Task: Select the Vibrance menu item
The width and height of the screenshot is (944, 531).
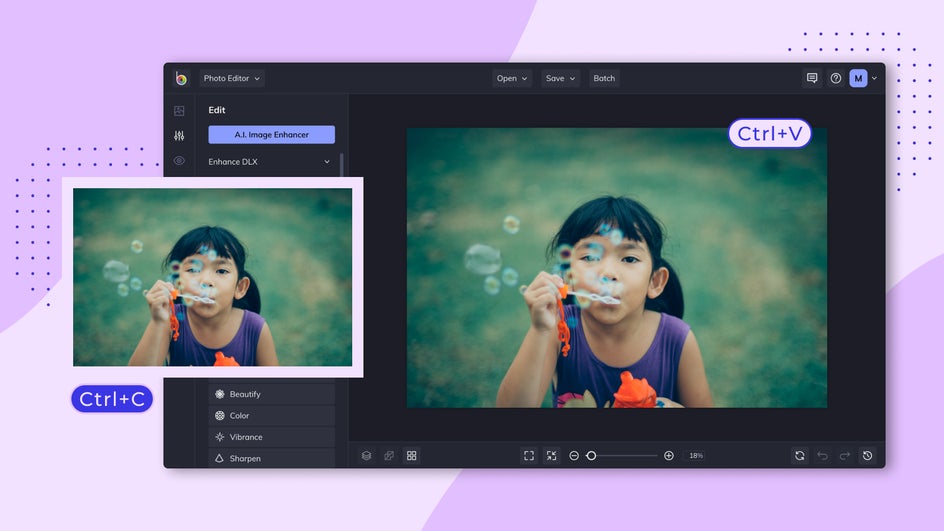Action: coord(272,437)
